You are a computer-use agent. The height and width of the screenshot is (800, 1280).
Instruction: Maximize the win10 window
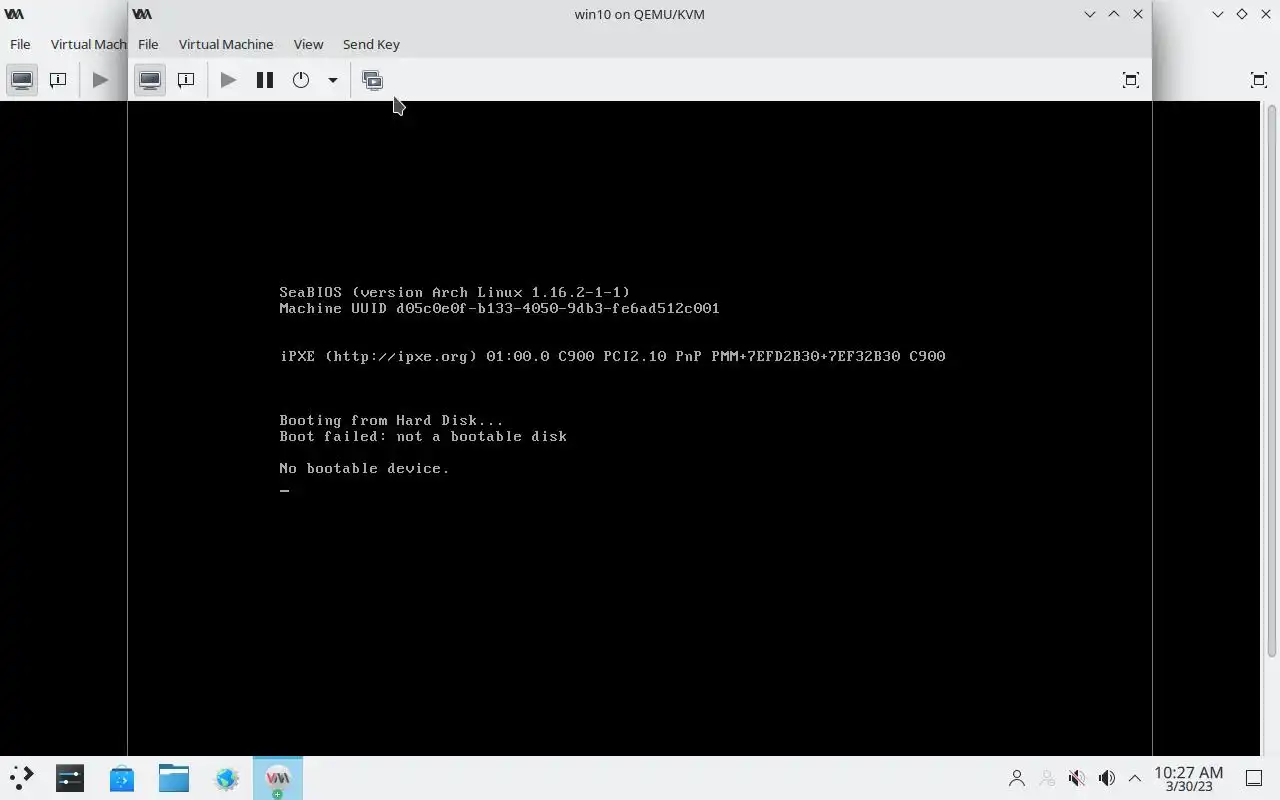1114,14
